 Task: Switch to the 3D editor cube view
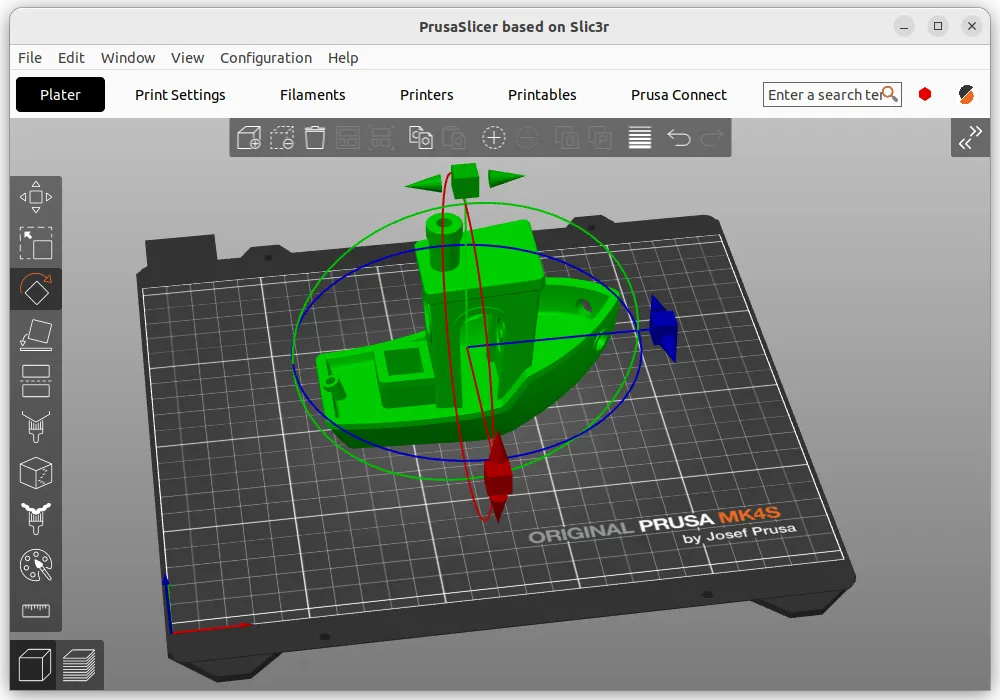[x=35, y=664]
